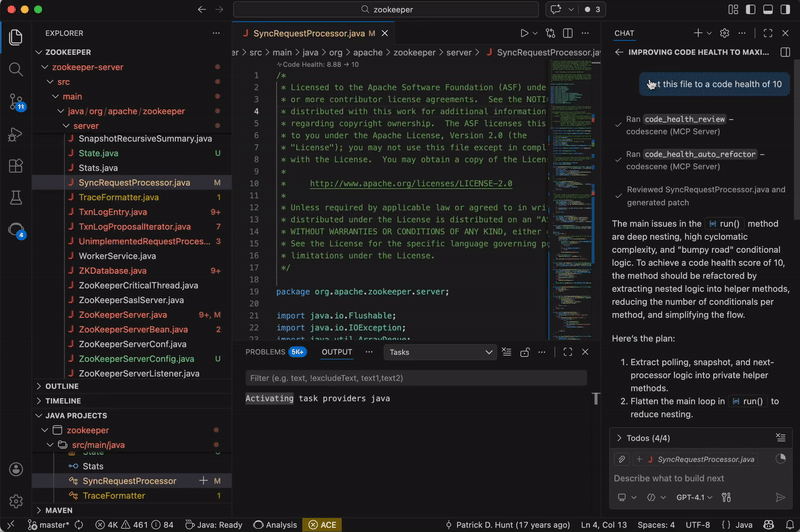Collapse the zookeeper-server folder
This screenshot has width=800, height=532.
[x=45, y=67]
